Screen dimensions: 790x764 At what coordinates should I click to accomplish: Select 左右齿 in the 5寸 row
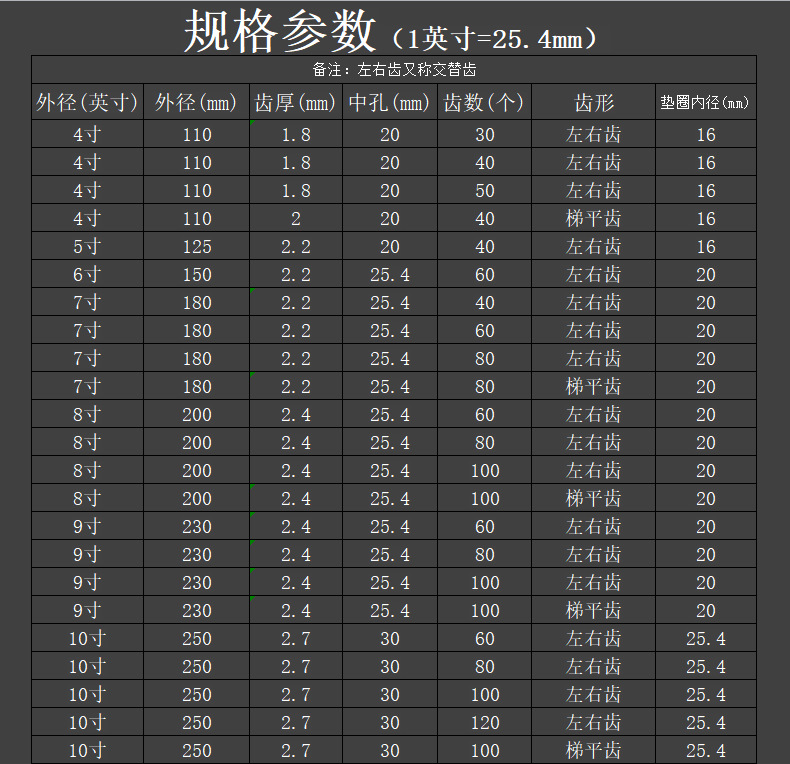click(x=594, y=247)
